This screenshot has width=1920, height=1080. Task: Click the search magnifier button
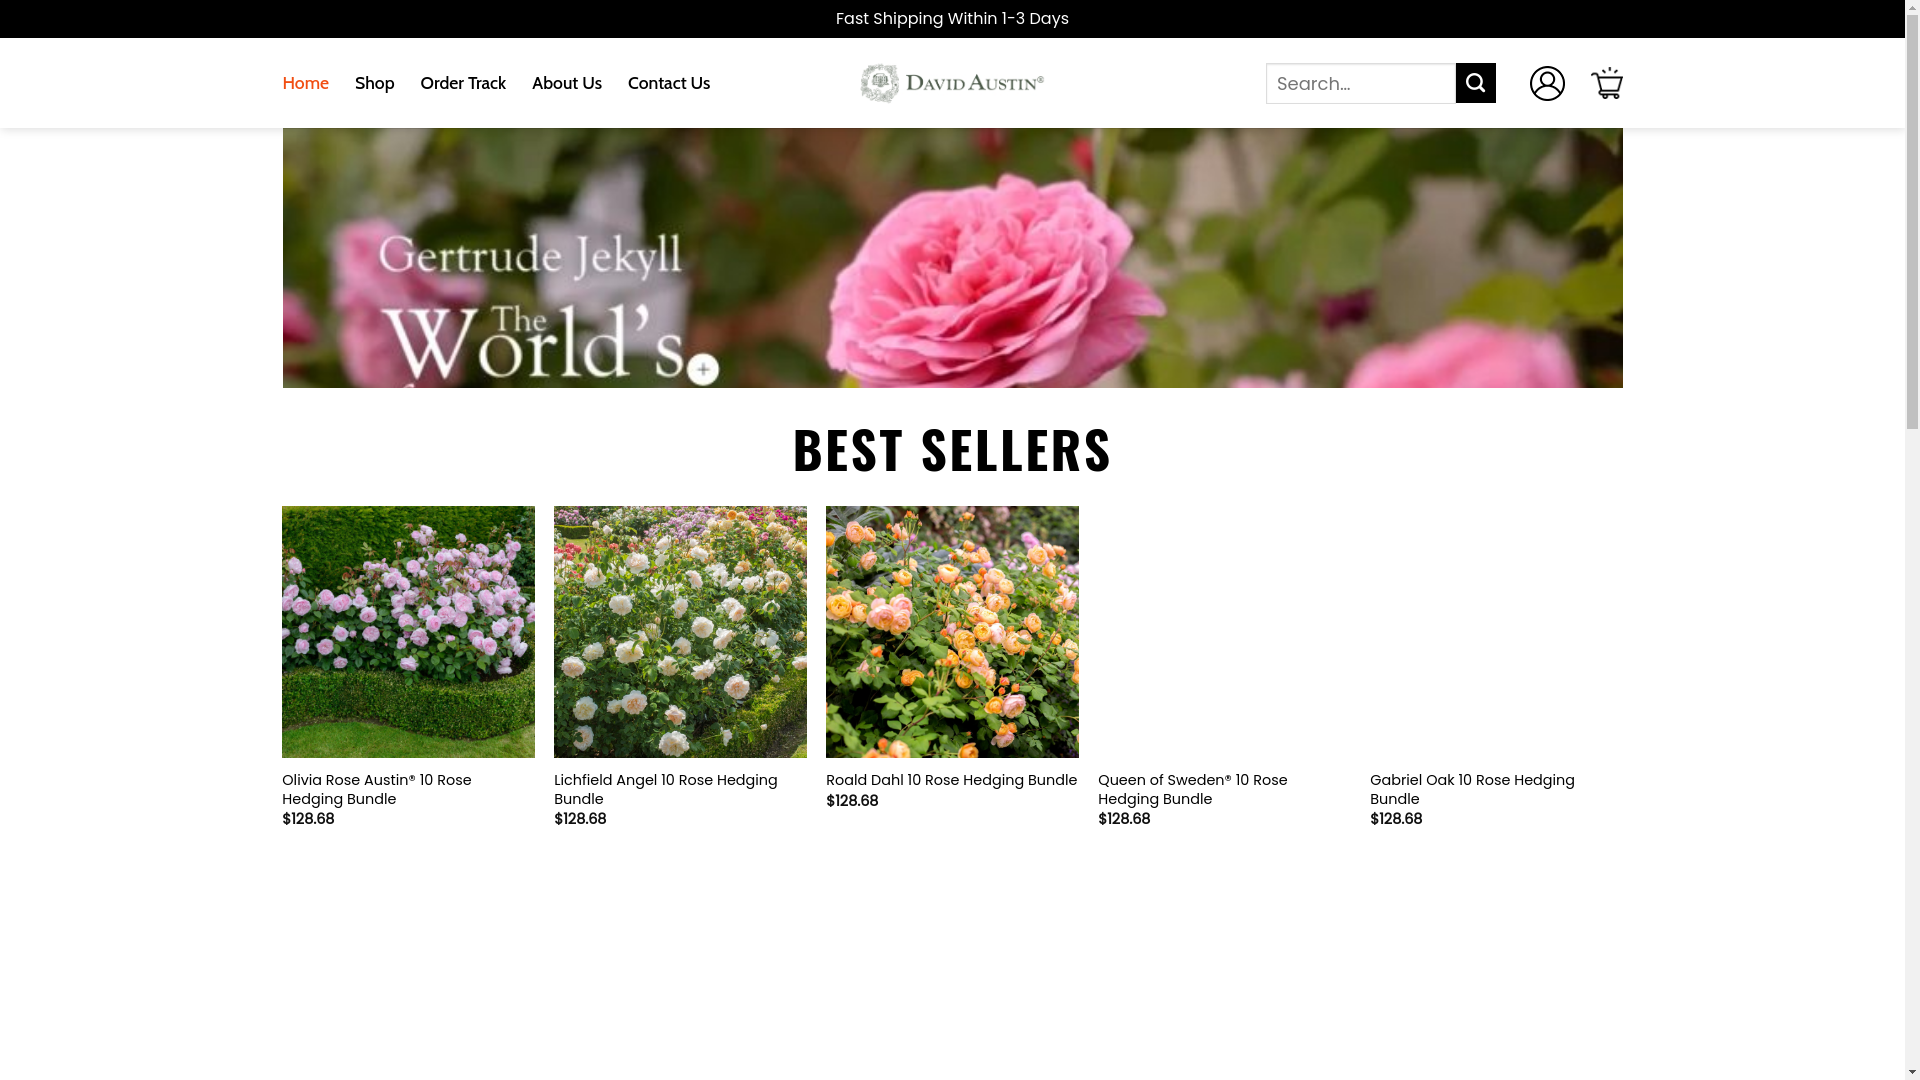(1475, 83)
